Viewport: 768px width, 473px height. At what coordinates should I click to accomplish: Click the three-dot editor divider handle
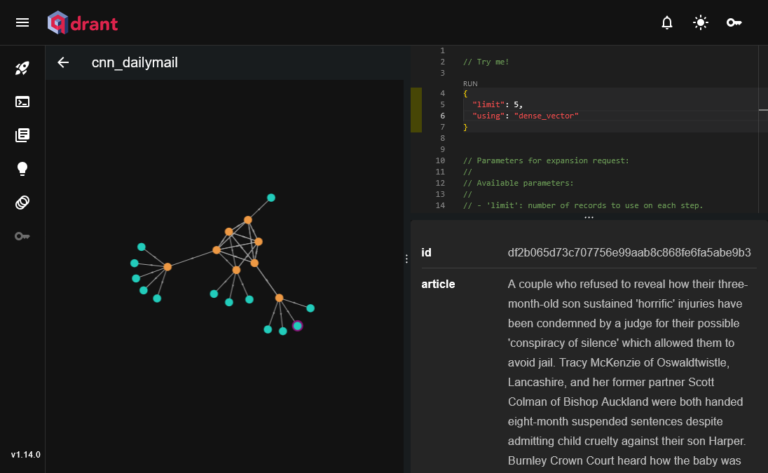589,217
